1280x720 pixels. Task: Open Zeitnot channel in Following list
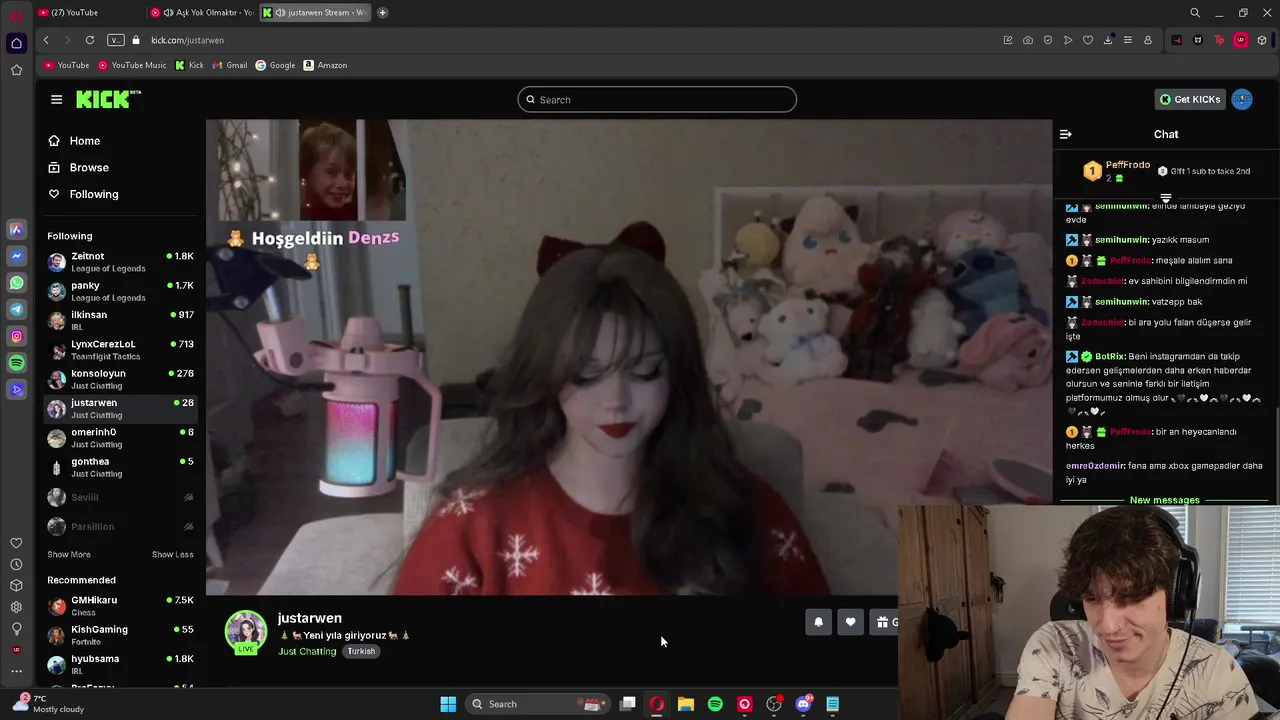coord(120,262)
